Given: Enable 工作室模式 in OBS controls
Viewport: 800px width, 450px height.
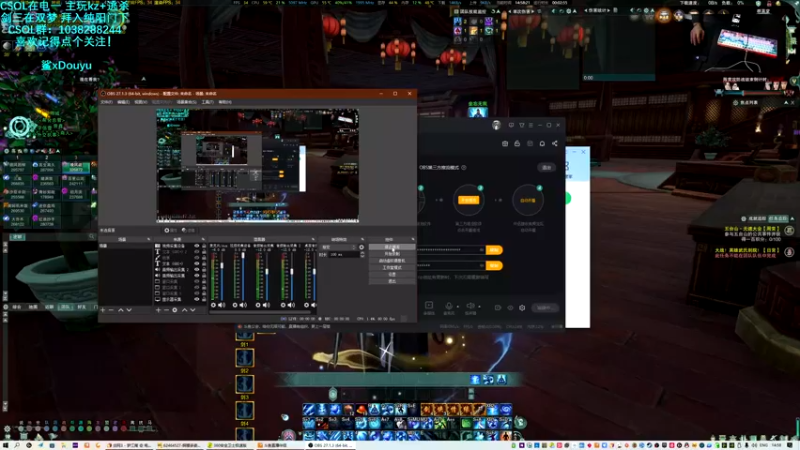Looking at the screenshot, I should click(392, 267).
